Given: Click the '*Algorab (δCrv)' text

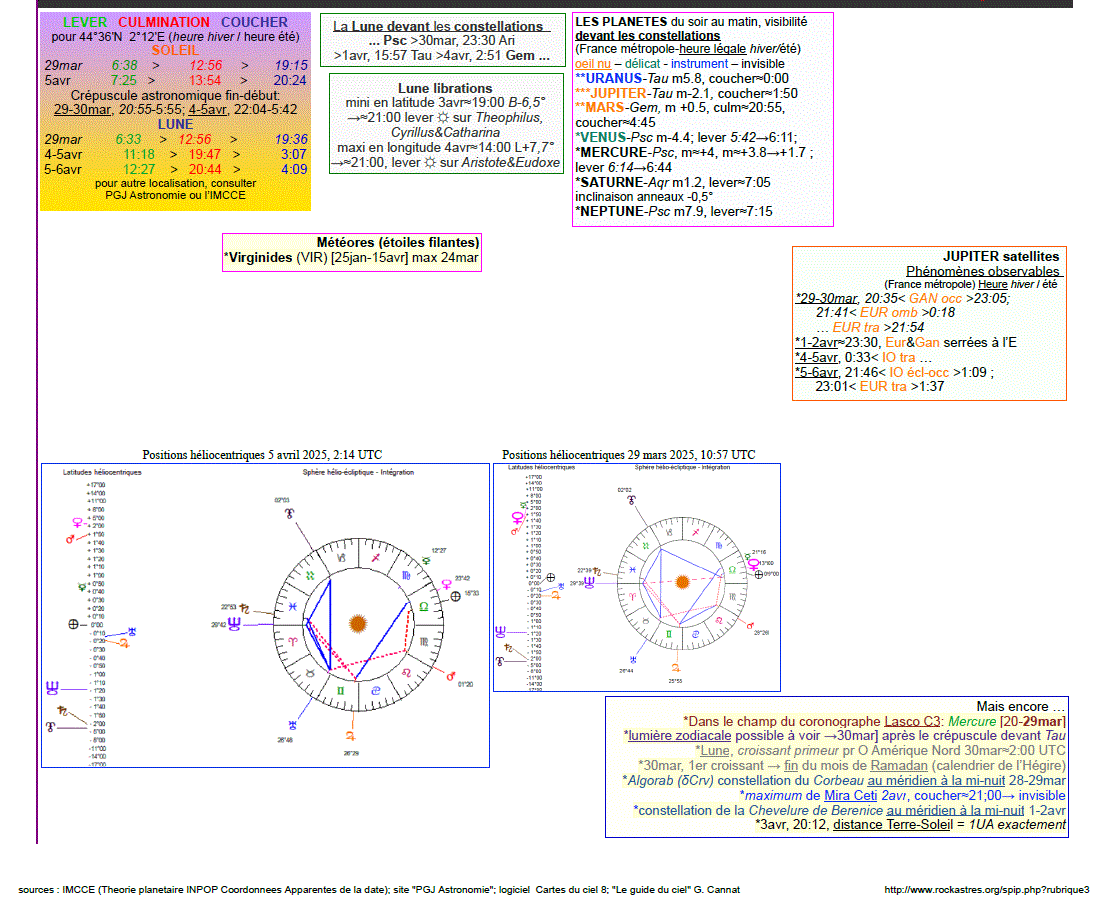Looking at the screenshot, I should (668, 780).
